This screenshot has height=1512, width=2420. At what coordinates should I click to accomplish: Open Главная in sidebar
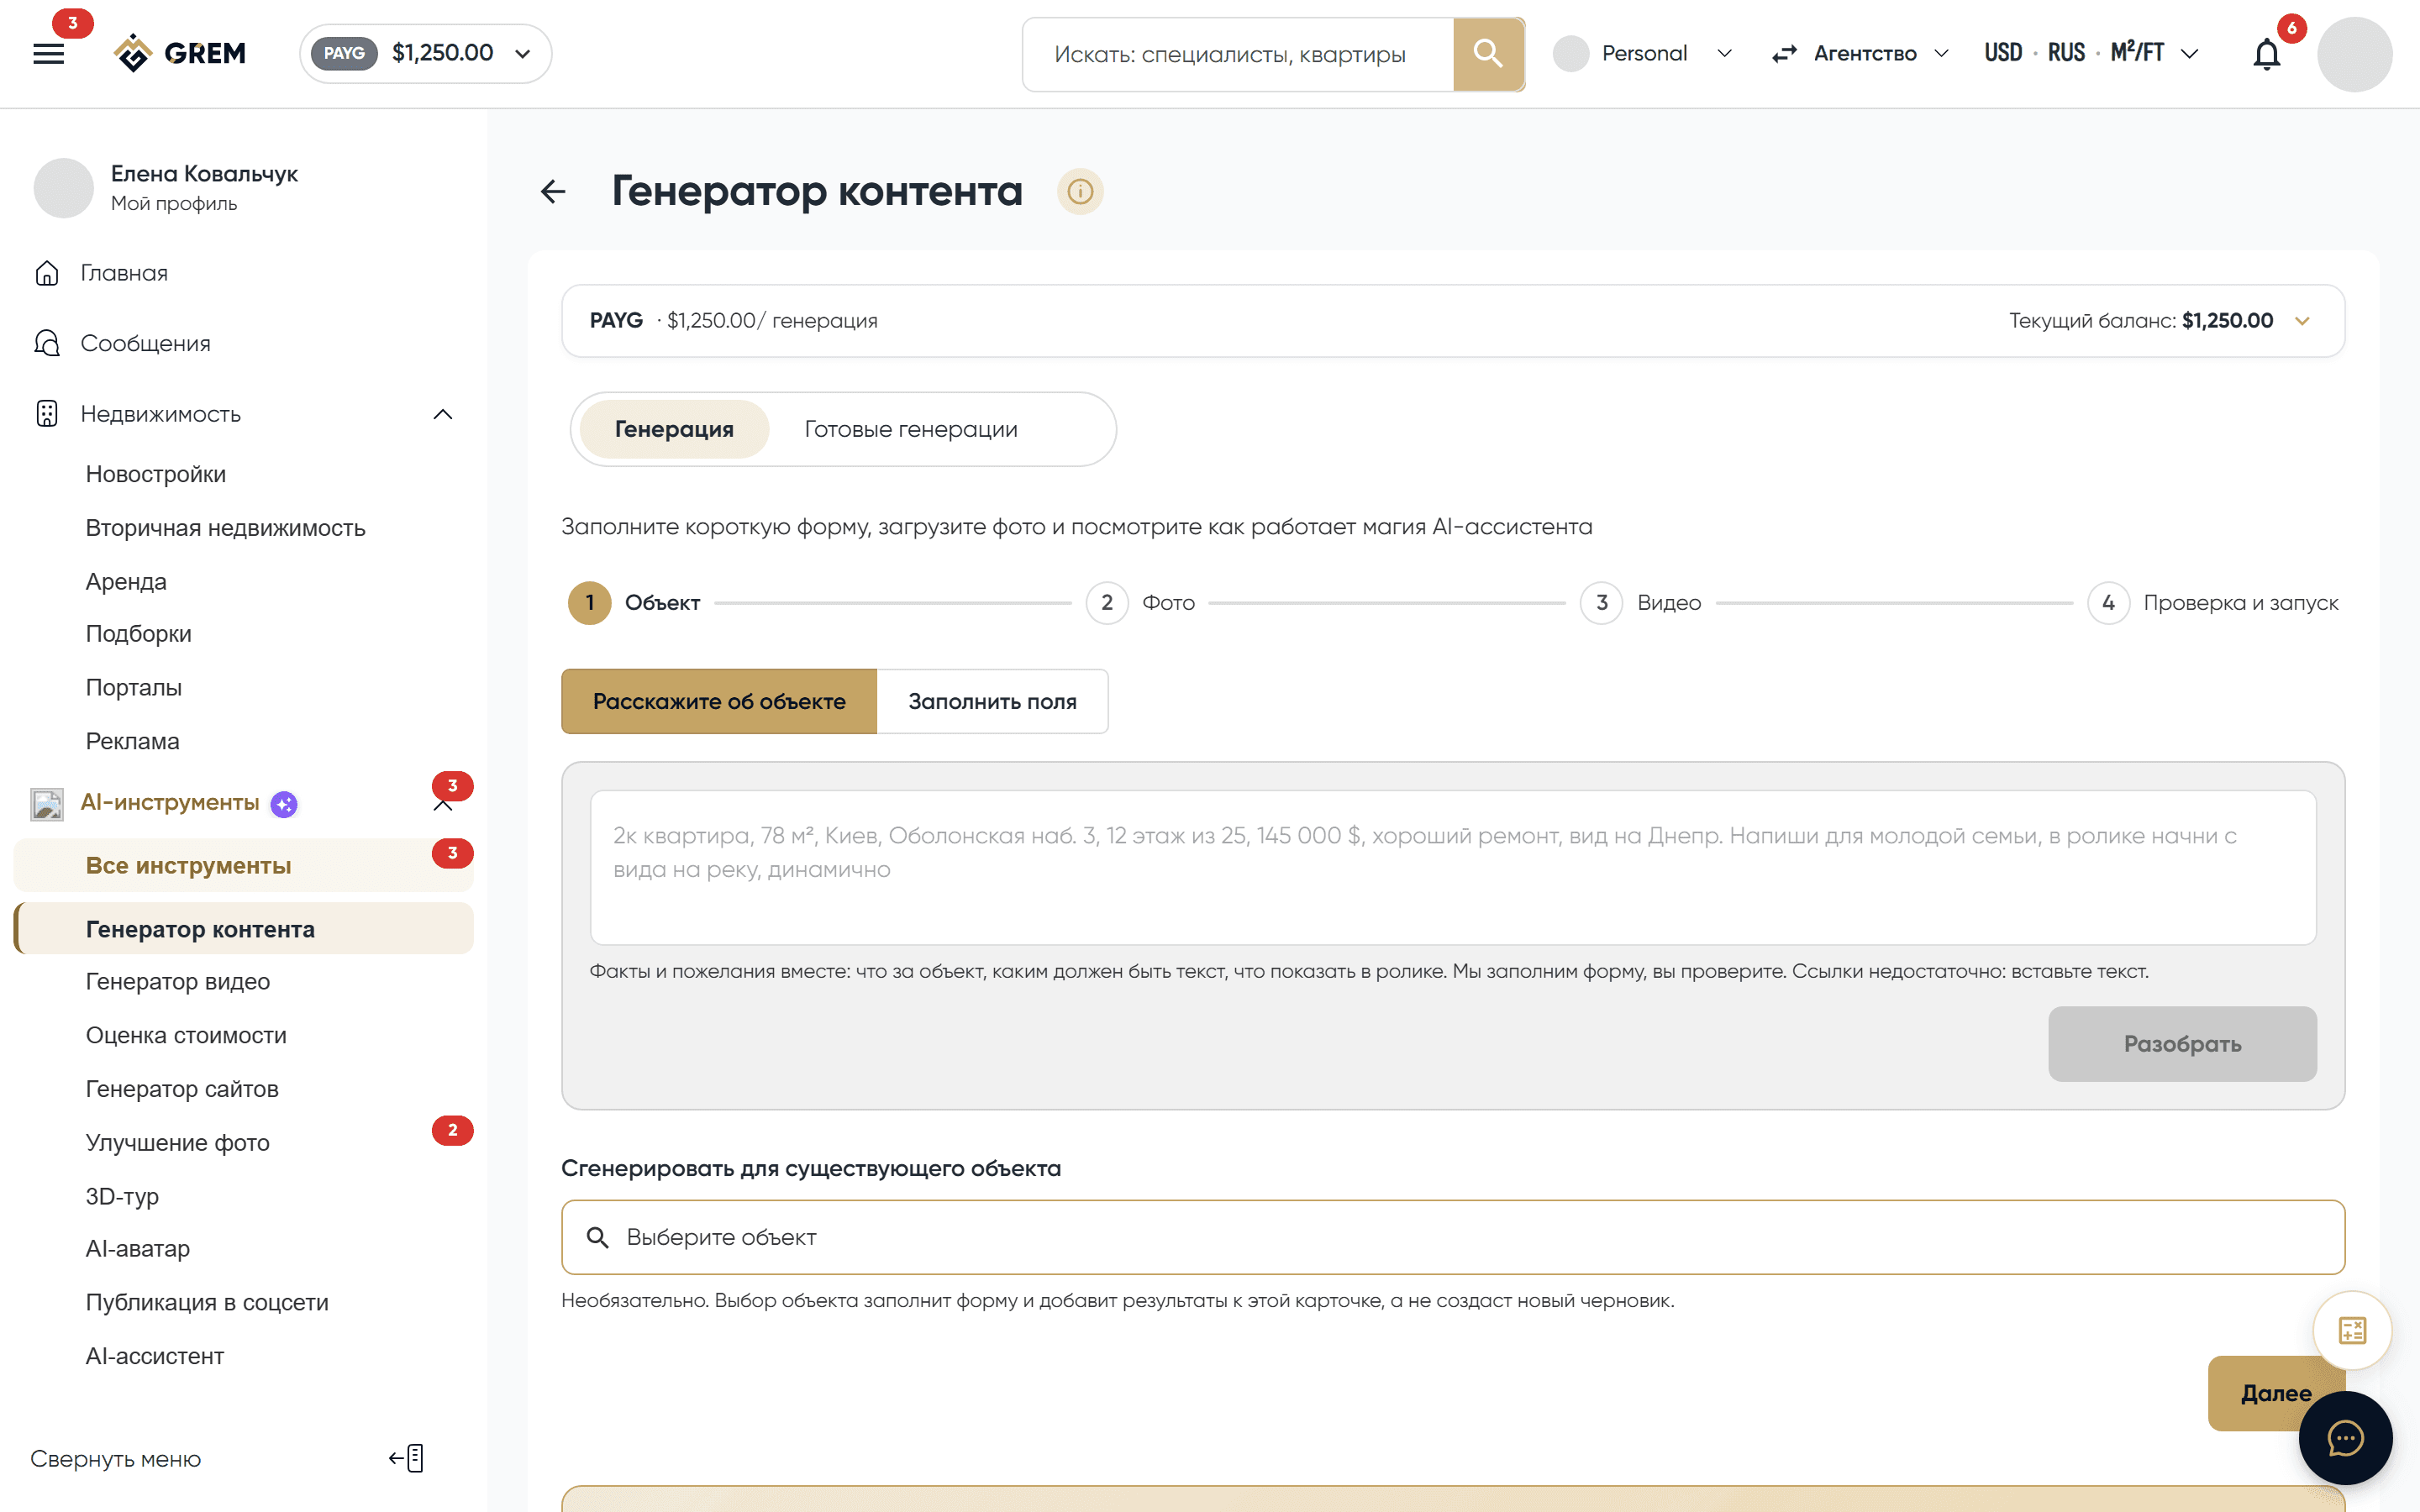coord(124,273)
